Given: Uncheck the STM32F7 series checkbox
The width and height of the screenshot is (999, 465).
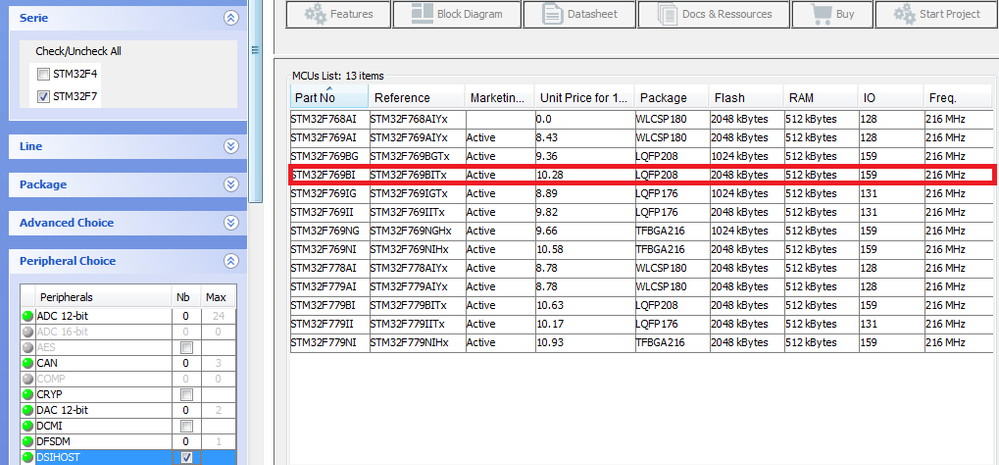Looking at the screenshot, I should click(x=43, y=97).
